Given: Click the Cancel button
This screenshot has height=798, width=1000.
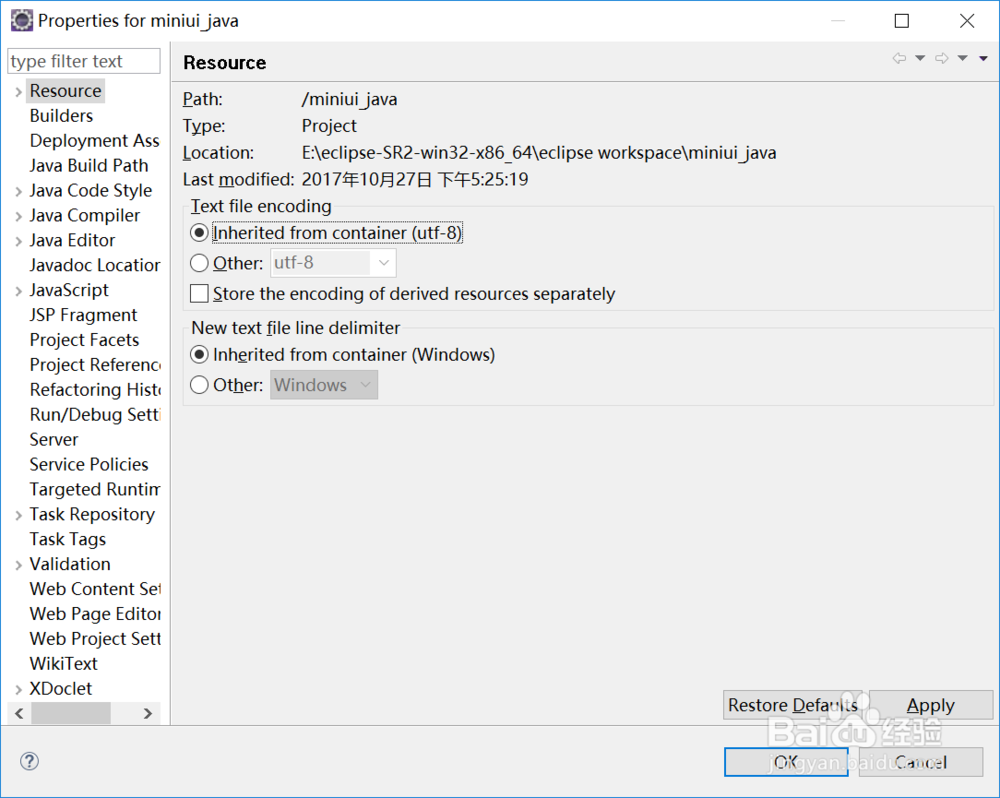Looking at the screenshot, I should (x=920, y=762).
